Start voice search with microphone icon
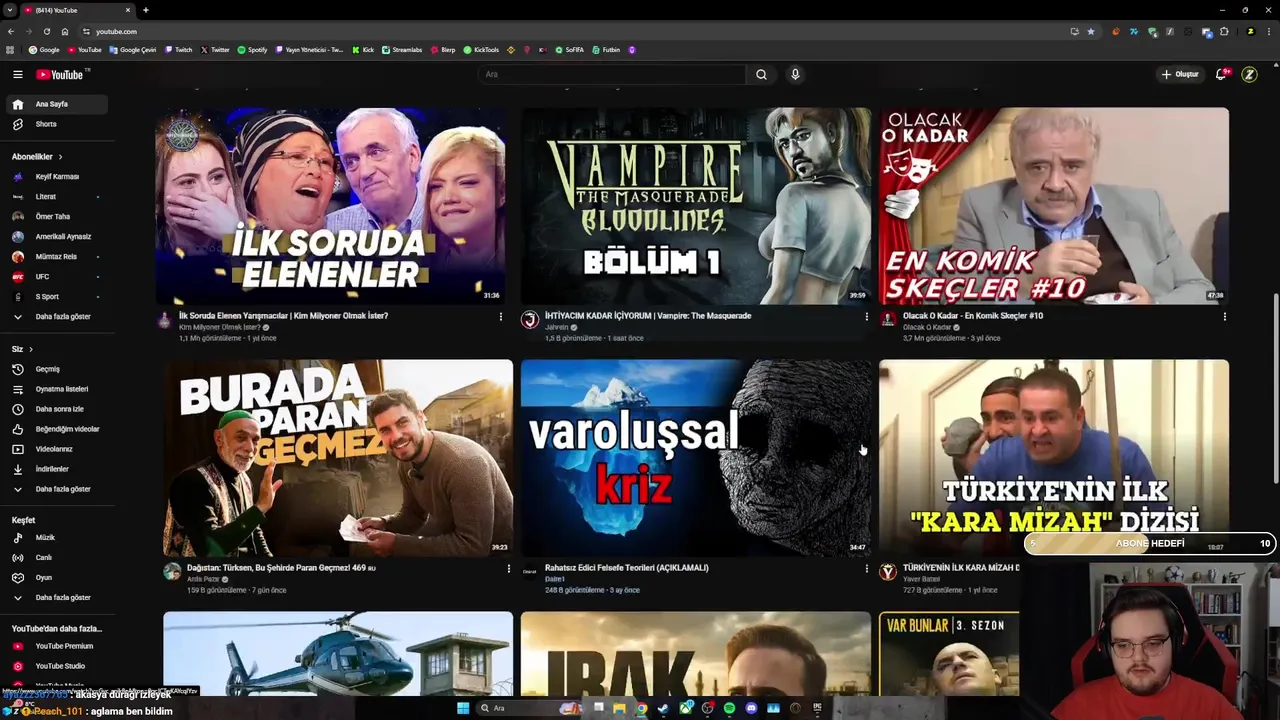1280x720 pixels. [795, 74]
